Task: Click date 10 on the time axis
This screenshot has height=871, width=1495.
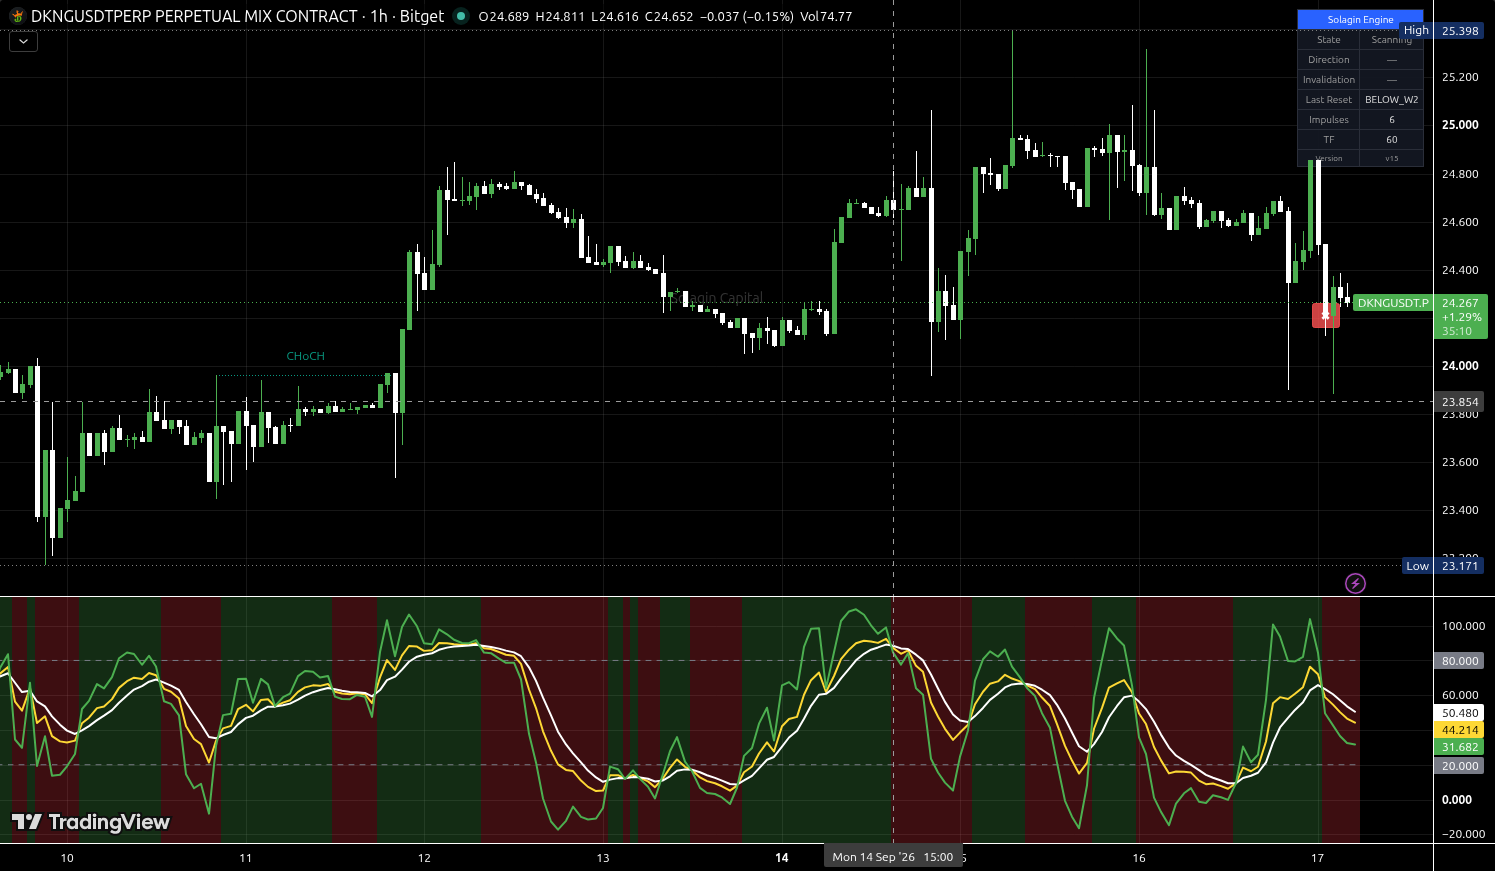Action: click(67, 858)
